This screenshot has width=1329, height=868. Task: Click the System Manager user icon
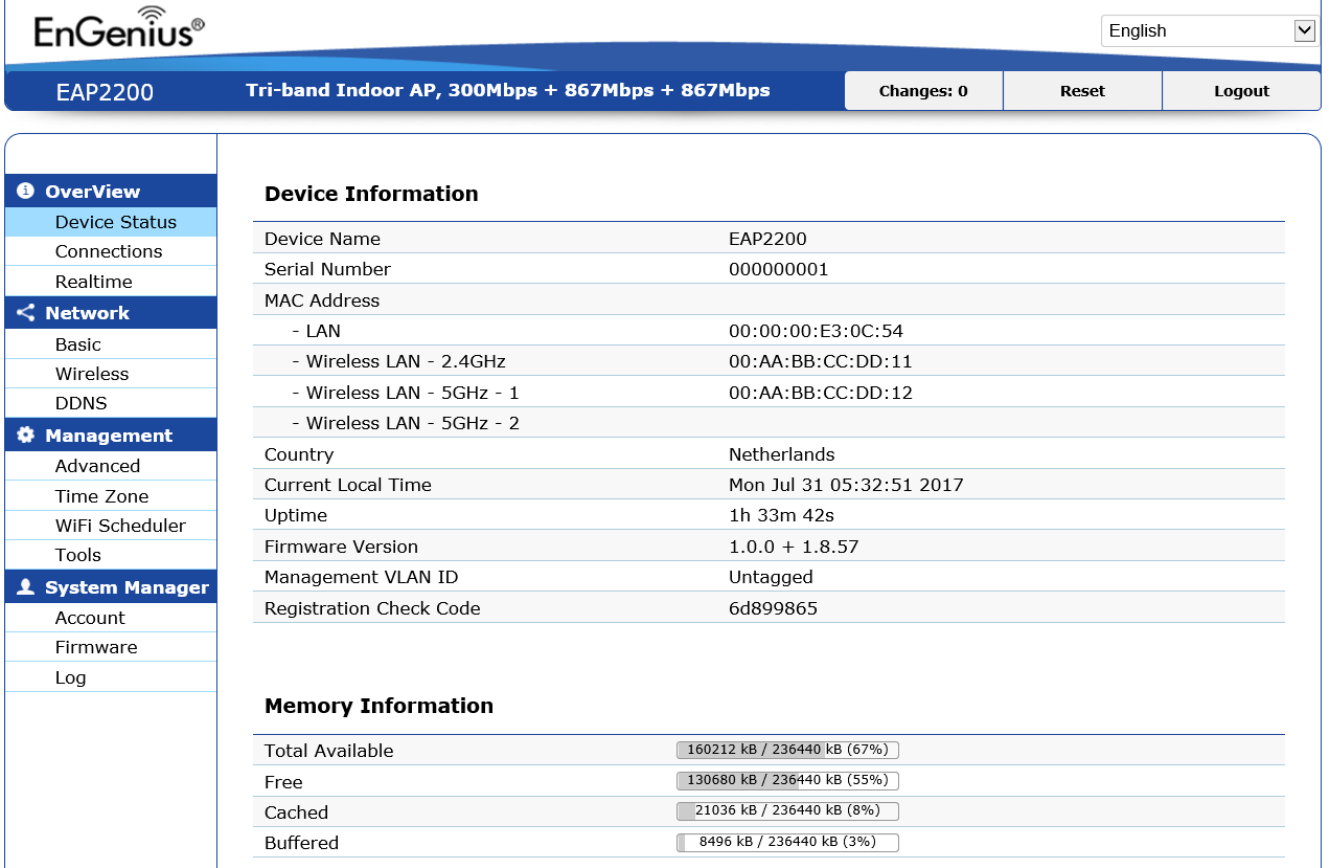26,587
